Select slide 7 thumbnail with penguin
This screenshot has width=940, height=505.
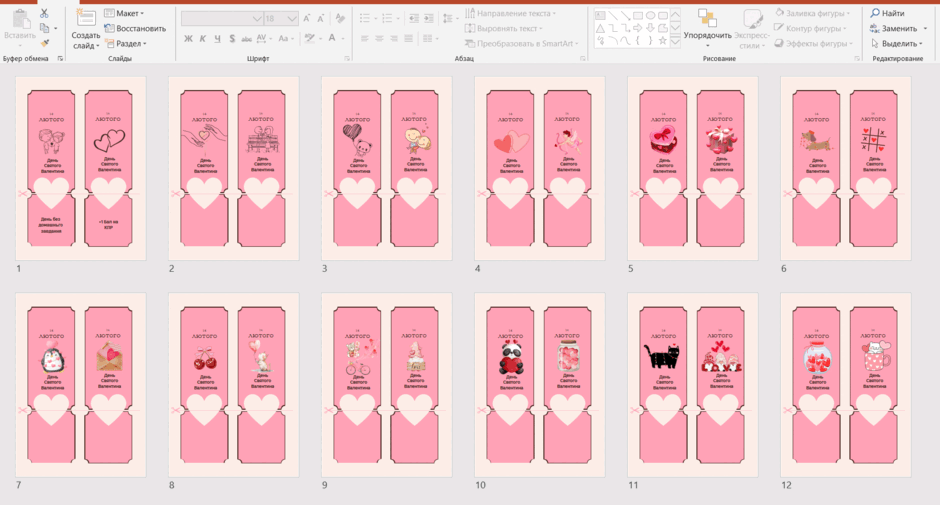pyautogui.click(x=80, y=385)
